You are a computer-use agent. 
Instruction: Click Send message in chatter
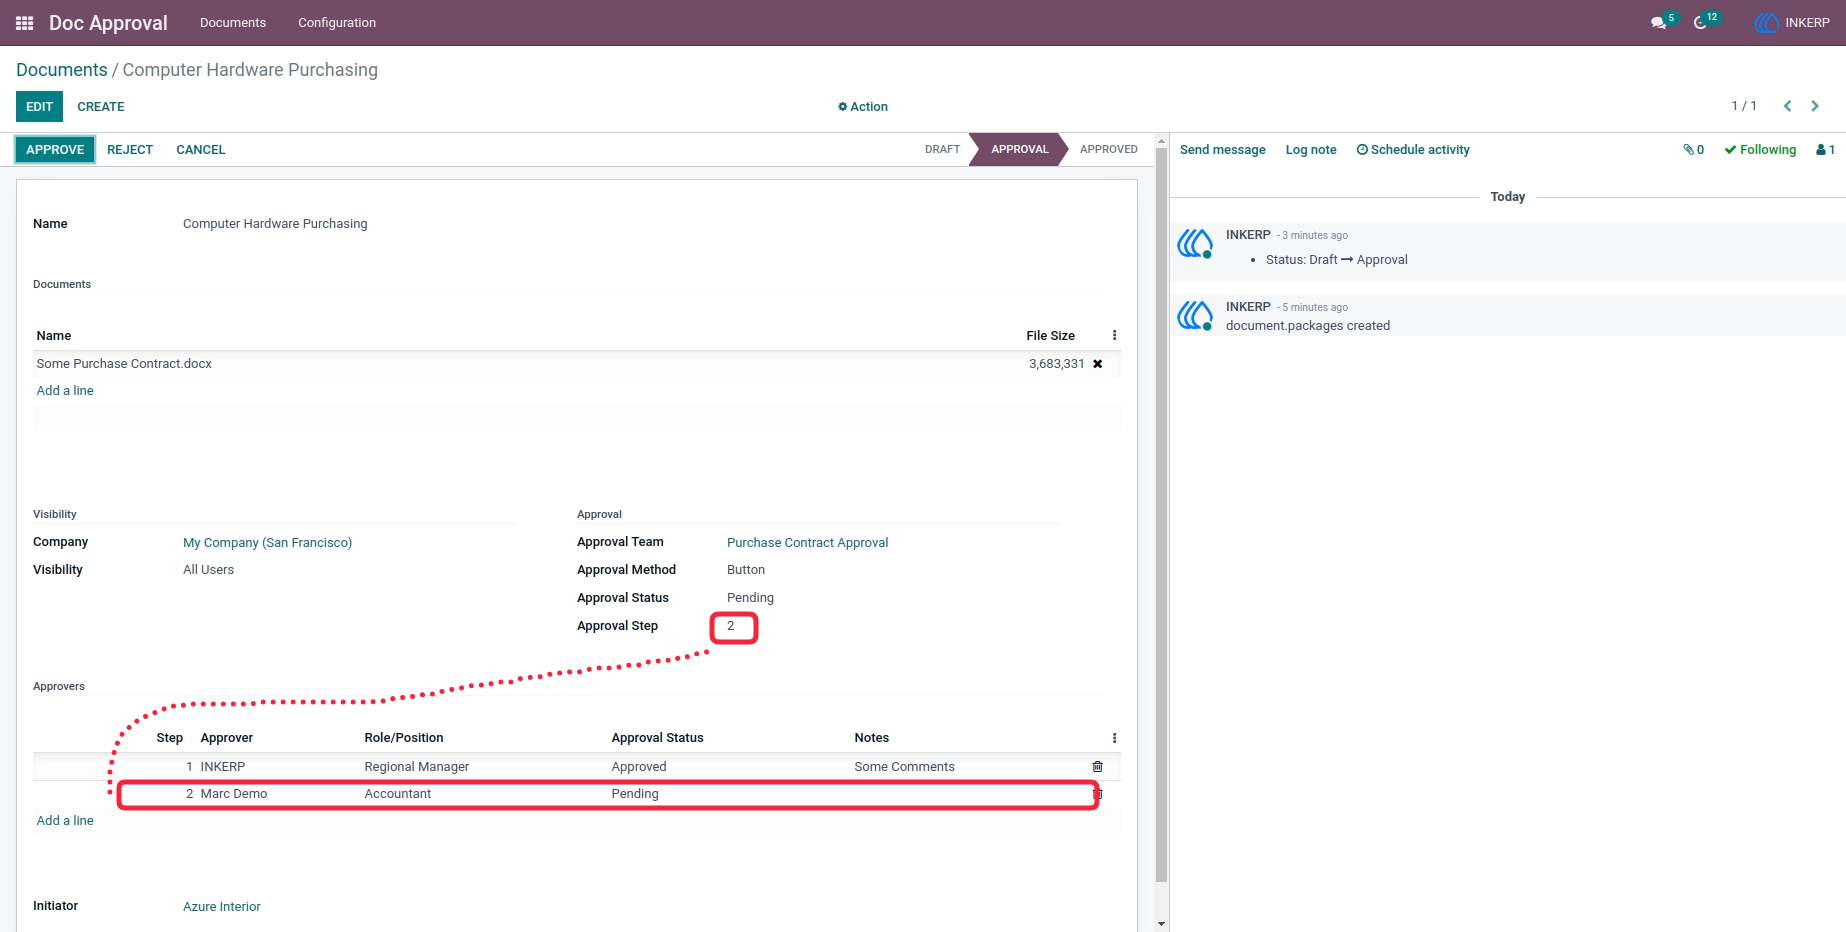point(1222,150)
